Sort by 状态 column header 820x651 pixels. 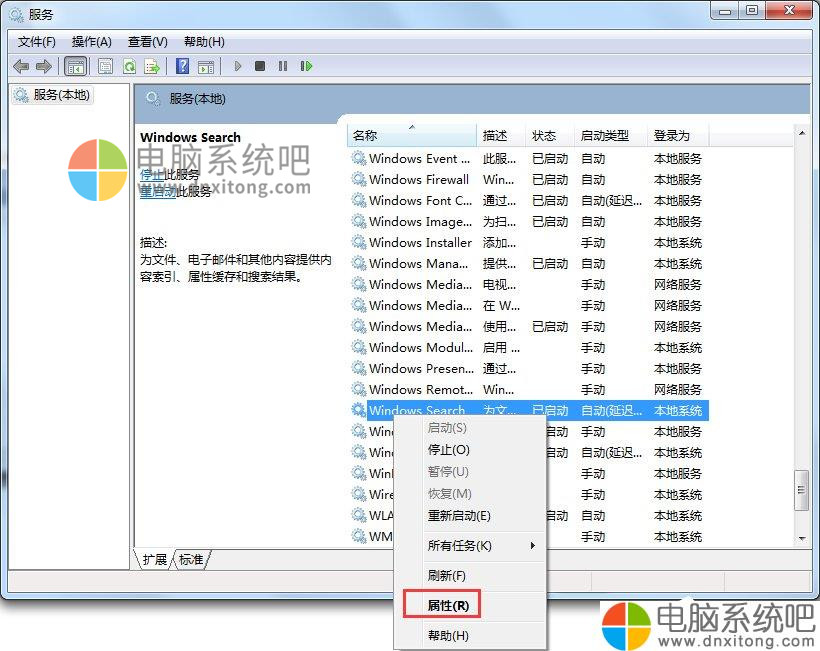[549, 135]
